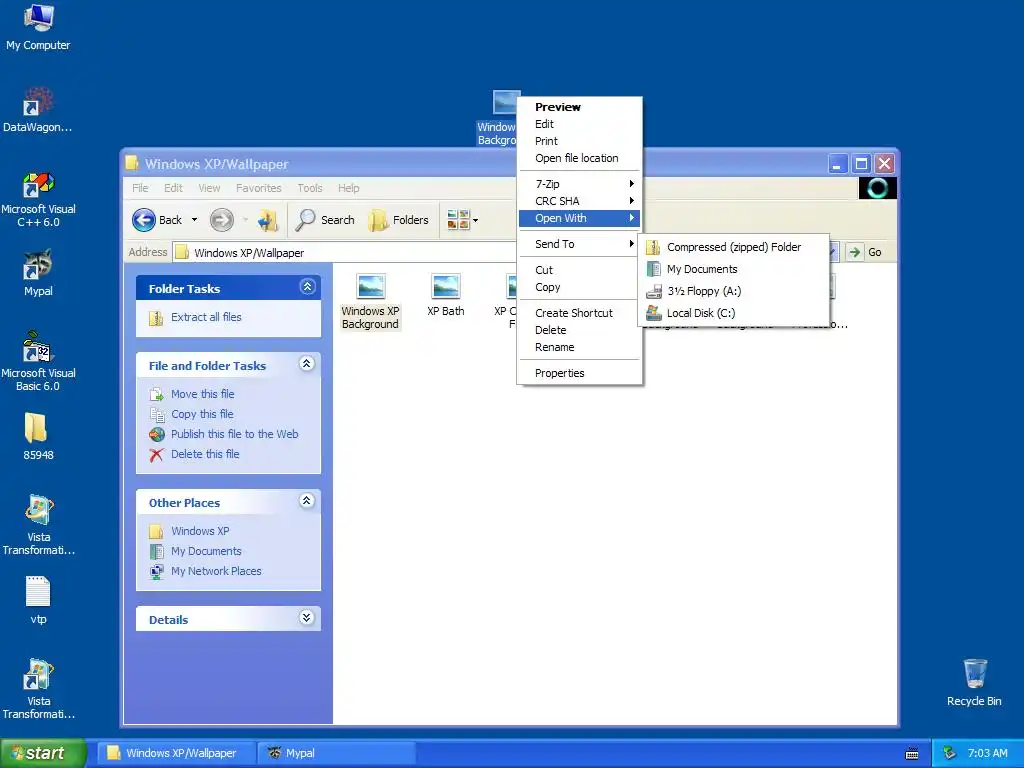1024x768 pixels.
Task: Select Open With in context menu
Action: click(579, 218)
